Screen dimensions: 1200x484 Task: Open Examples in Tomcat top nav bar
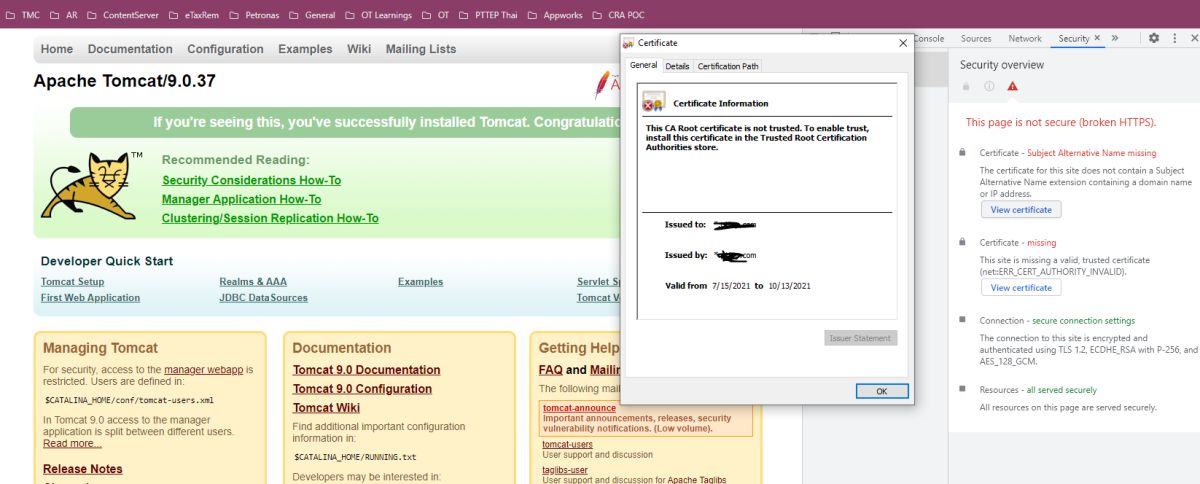tap(305, 49)
